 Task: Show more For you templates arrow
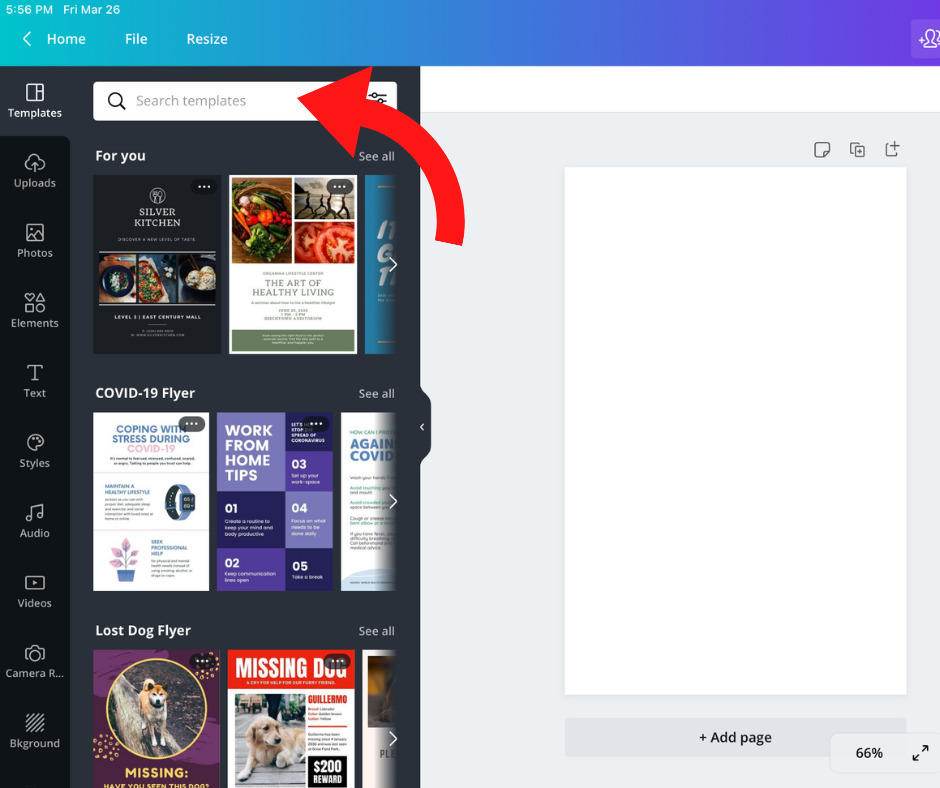[393, 264]
